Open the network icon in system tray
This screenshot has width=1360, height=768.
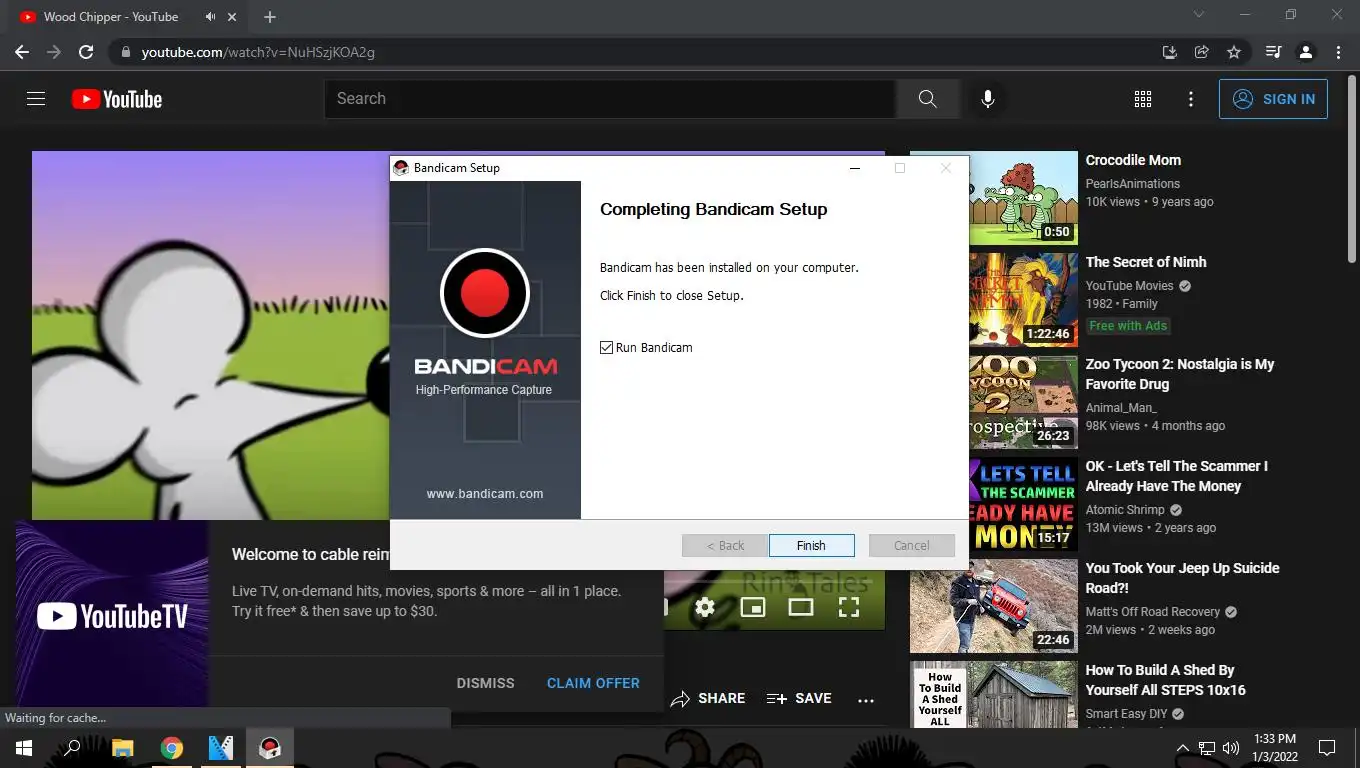click(1207, 748)
